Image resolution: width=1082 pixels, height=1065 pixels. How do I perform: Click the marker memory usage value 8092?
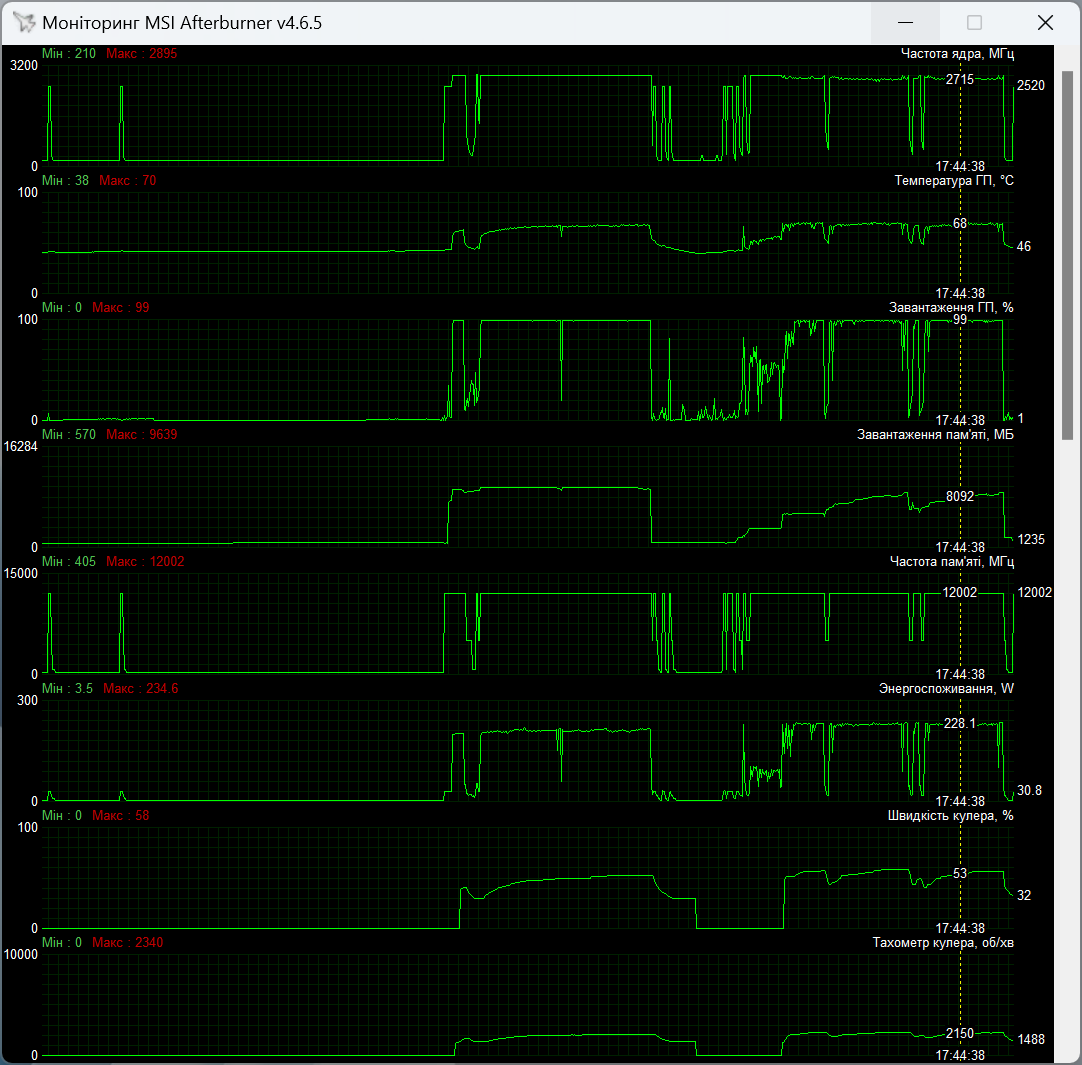[x=960, y=496]
